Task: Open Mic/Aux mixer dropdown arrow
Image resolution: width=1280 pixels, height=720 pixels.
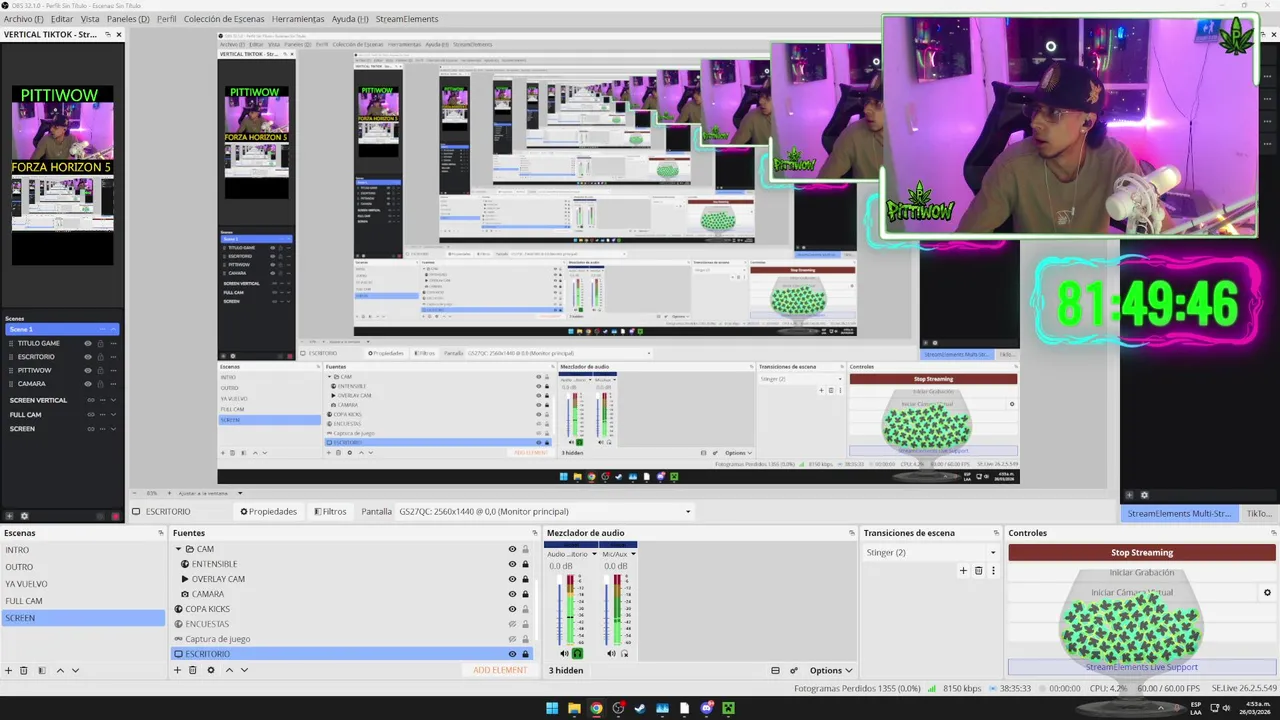Action: coord(633,554)
